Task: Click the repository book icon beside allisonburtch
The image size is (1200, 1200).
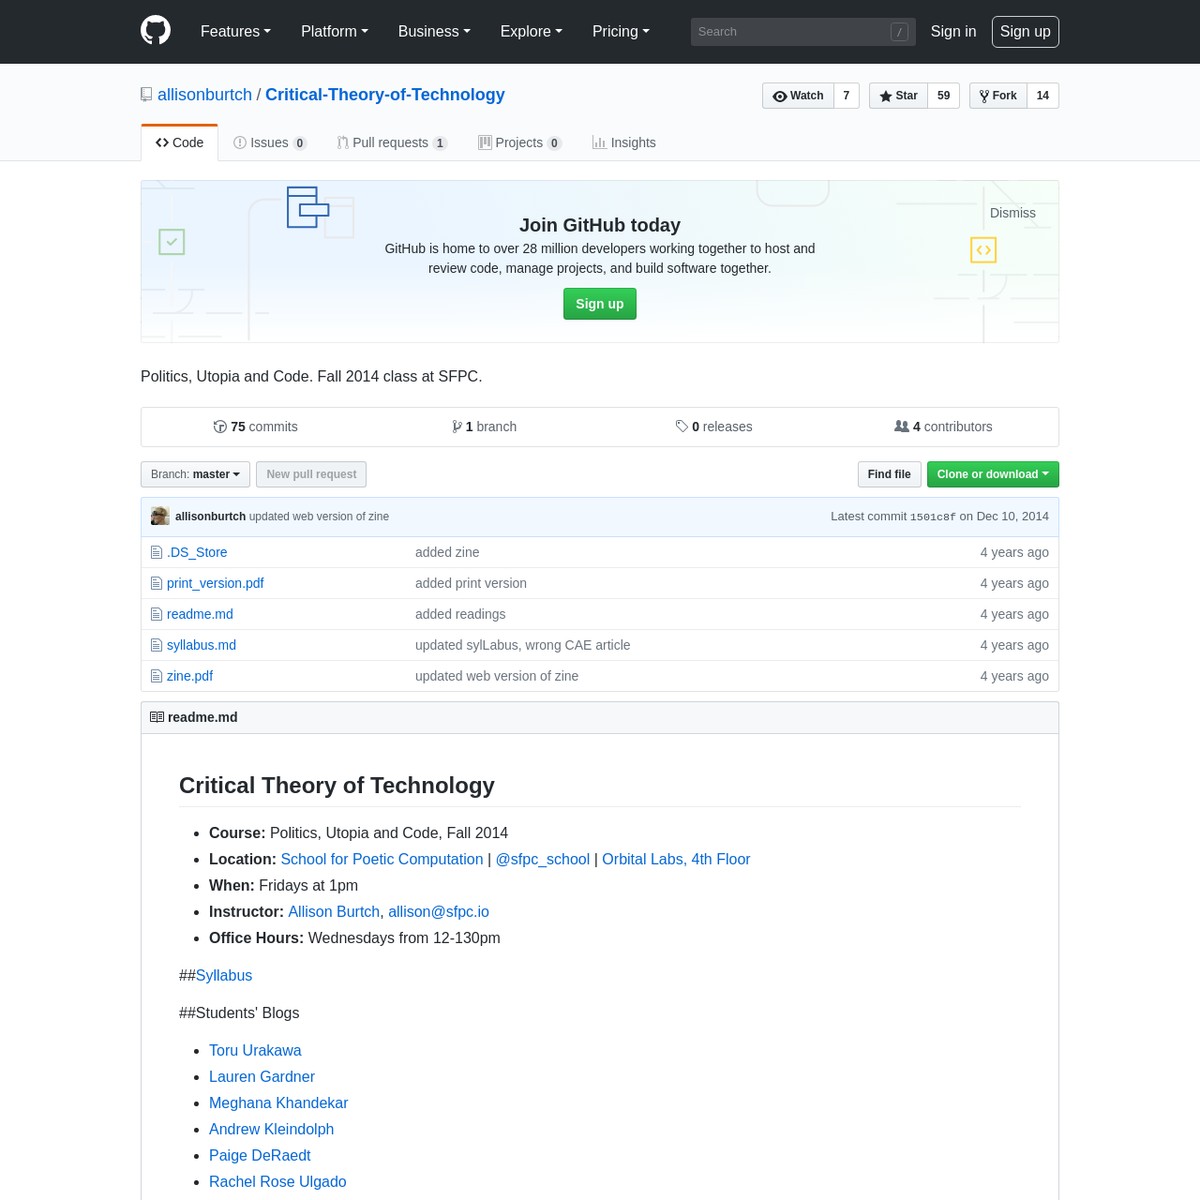Action: [147, 95]
